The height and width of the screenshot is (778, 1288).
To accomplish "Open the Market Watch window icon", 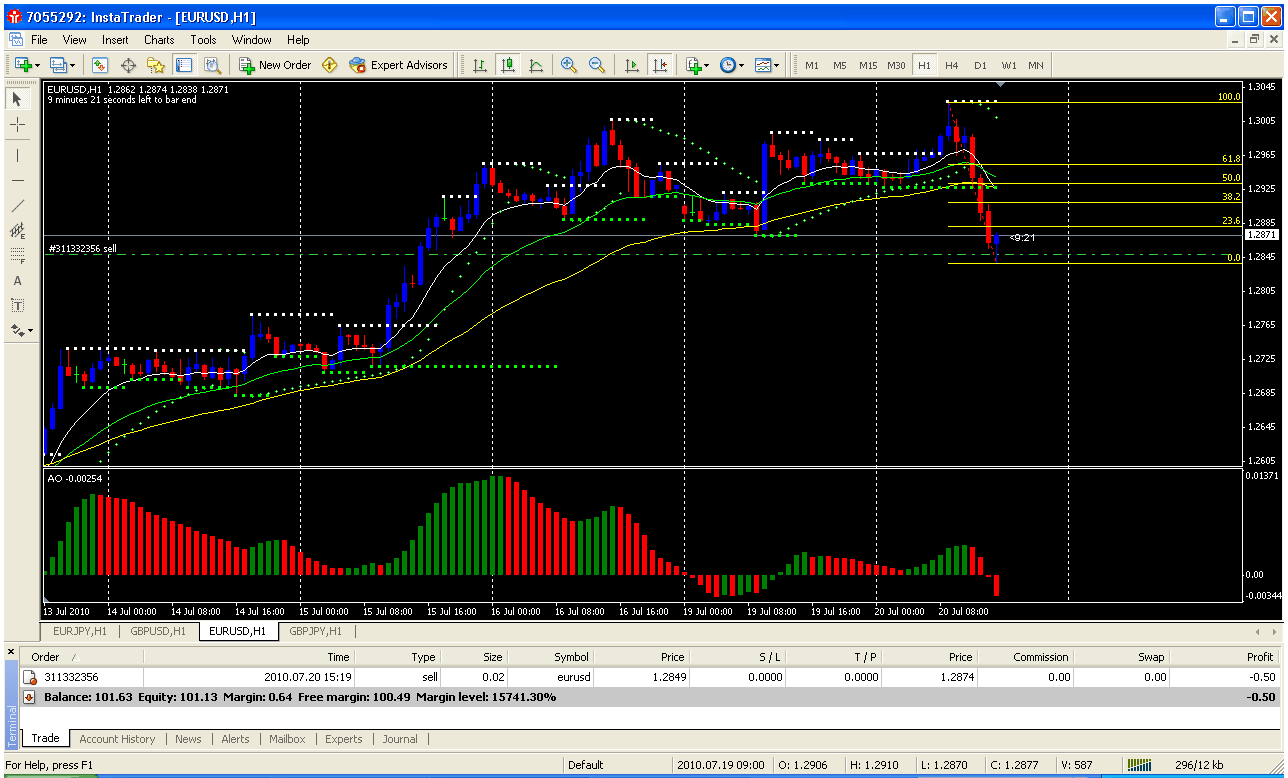I will 100,65.
